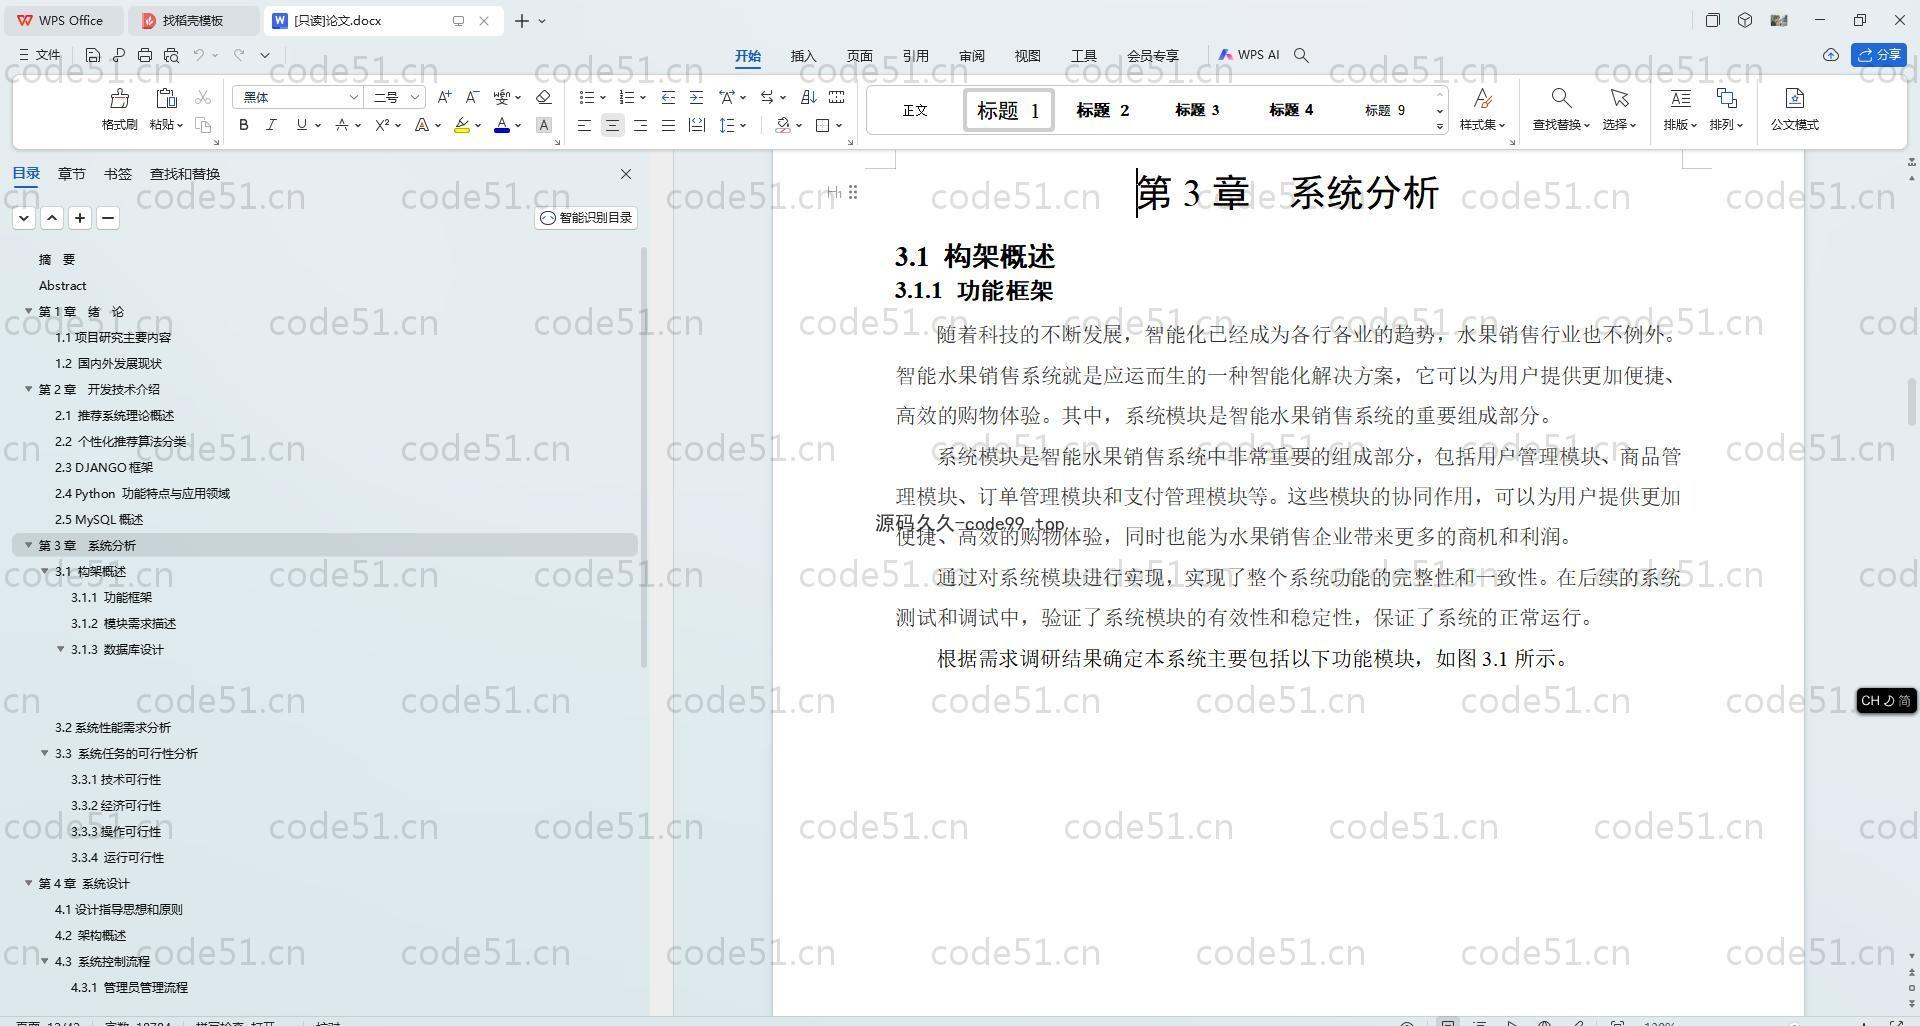Apply the font color swatch

pos(502,125)
